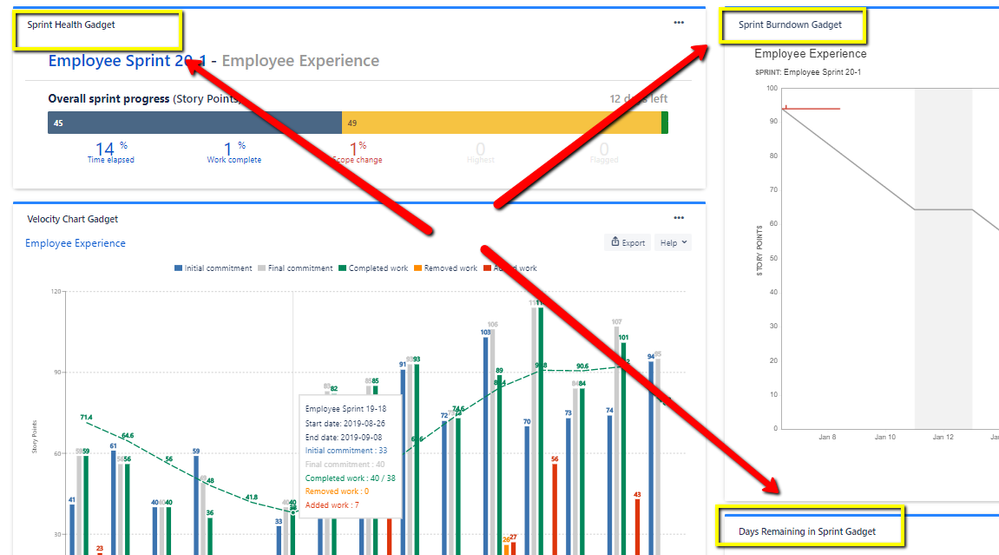
Task: Click the 1% Work complete metric
Action: pos(234,152)
